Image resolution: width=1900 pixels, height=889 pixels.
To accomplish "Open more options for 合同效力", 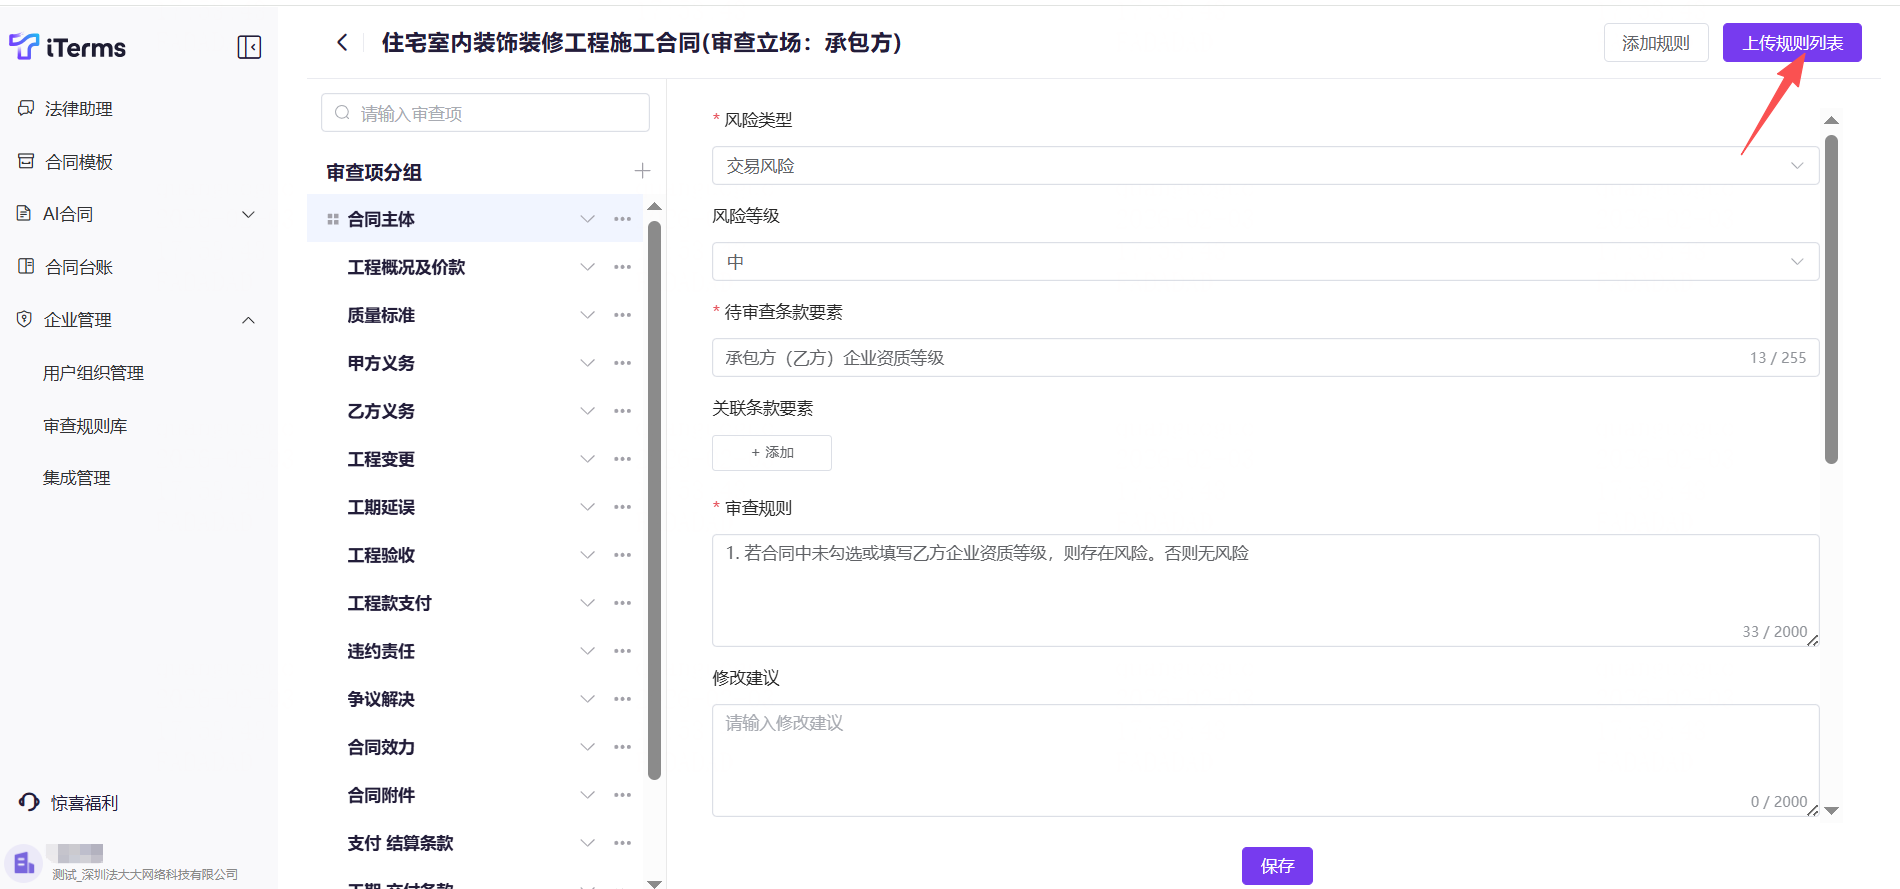I will click(x=622, y=747).
